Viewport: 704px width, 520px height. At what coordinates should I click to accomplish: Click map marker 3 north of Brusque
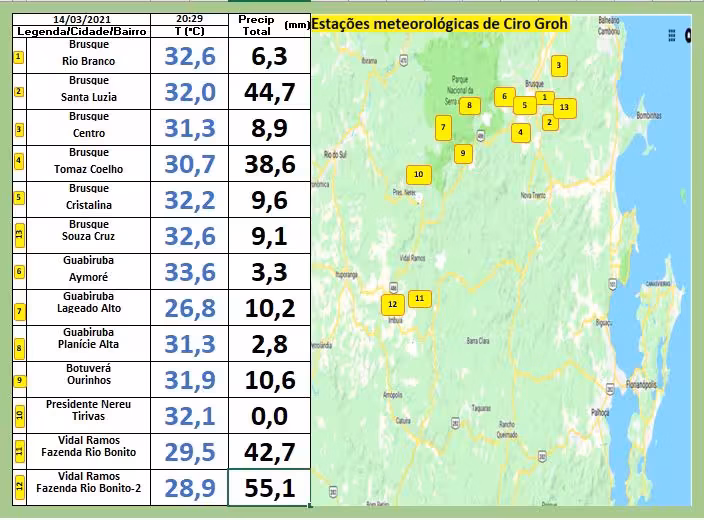(559, 67)
